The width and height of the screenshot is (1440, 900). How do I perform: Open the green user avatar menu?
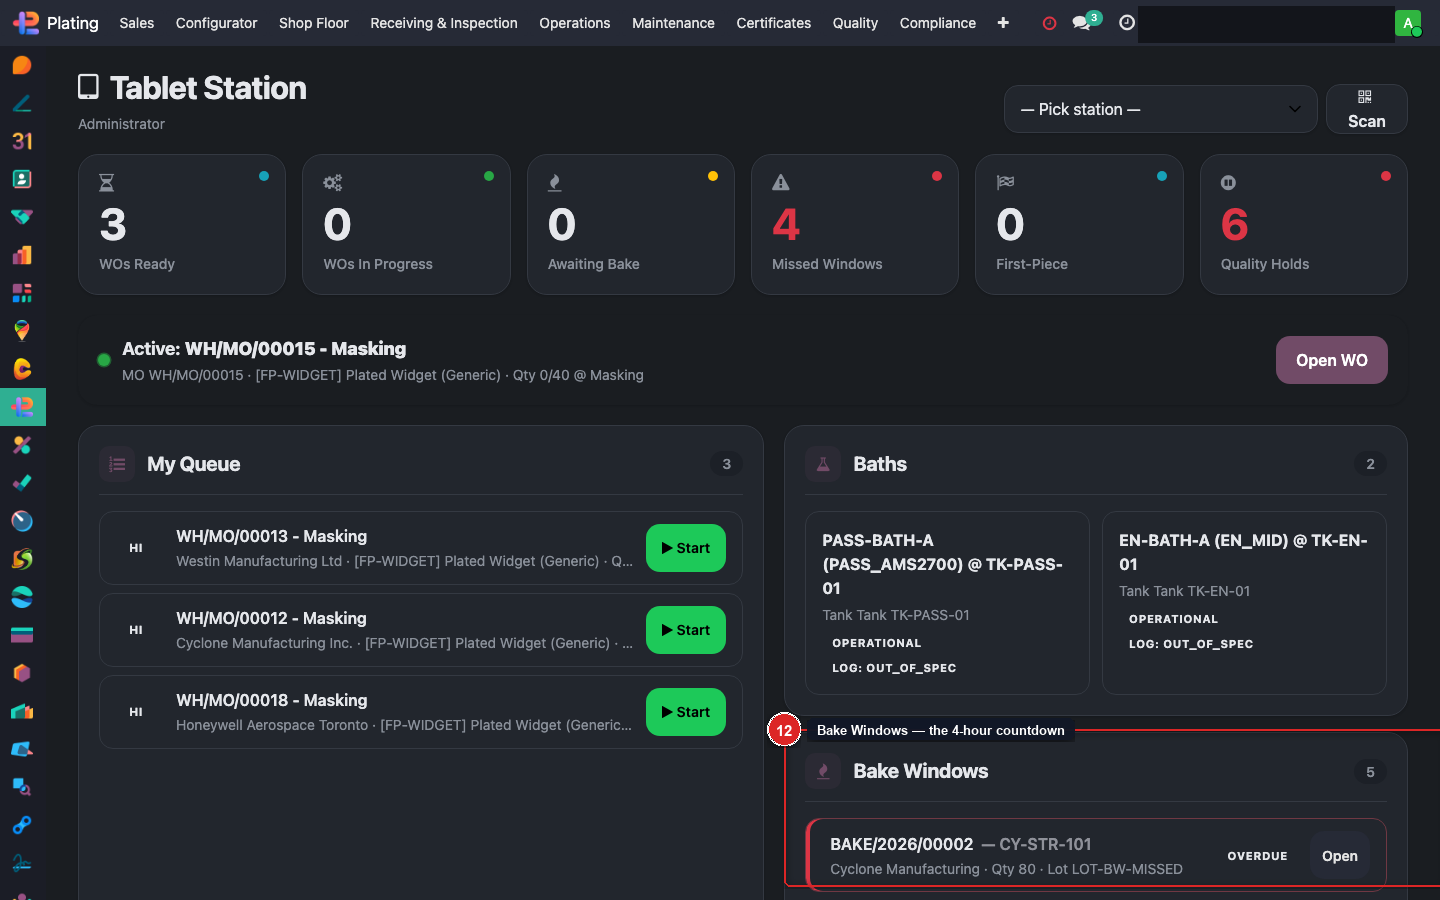coord(1407,23)
